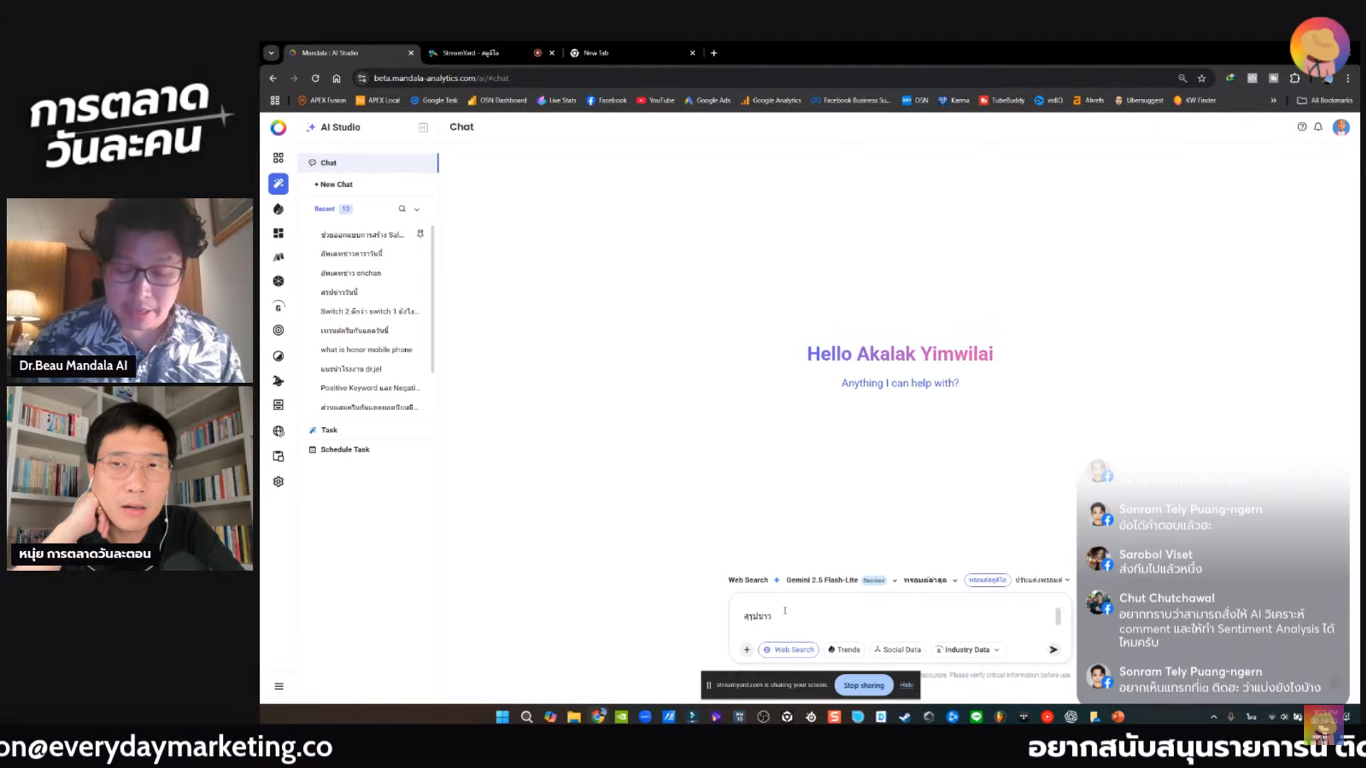The height and width of the screenshot is (768, 1366).
Task: Hide the screen sharing banner
Action: point(906,685)
